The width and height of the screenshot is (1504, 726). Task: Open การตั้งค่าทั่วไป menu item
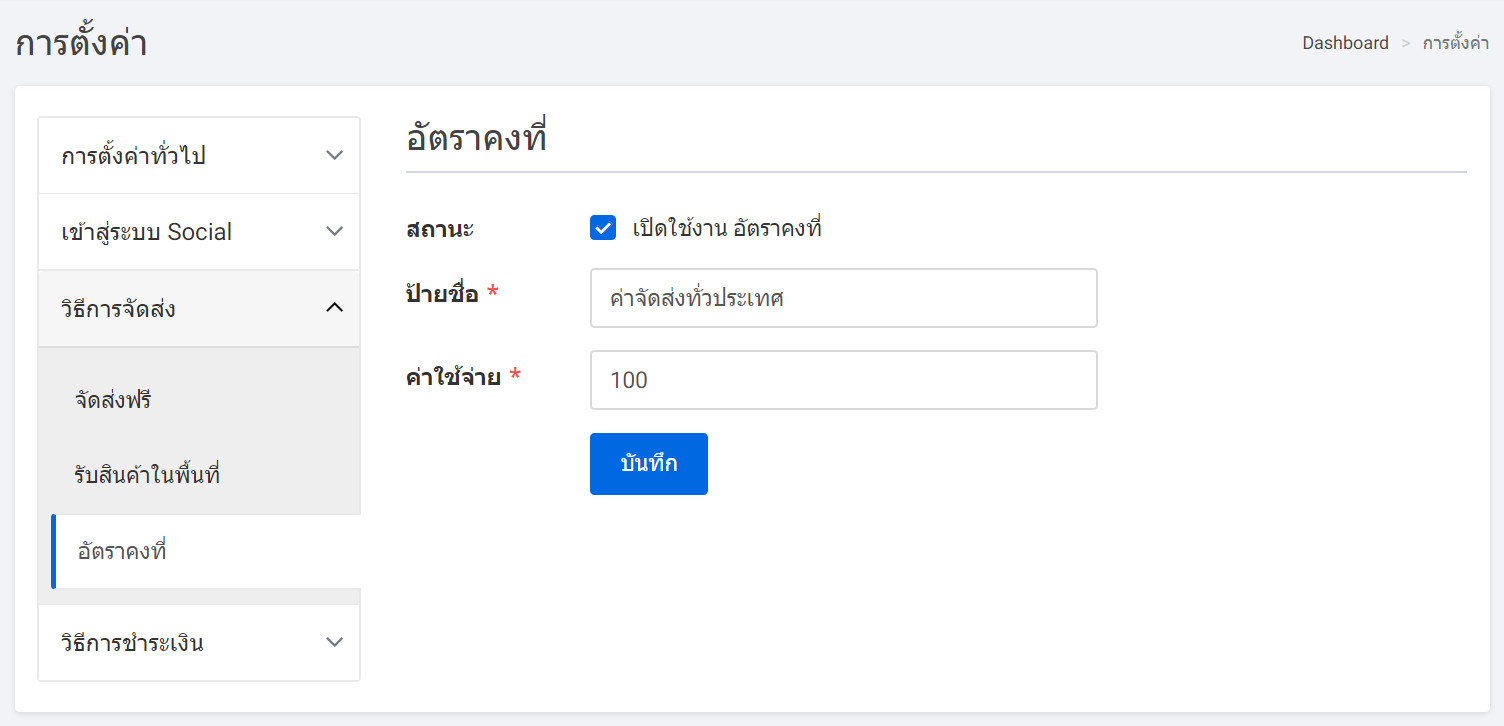pos(199,156)
